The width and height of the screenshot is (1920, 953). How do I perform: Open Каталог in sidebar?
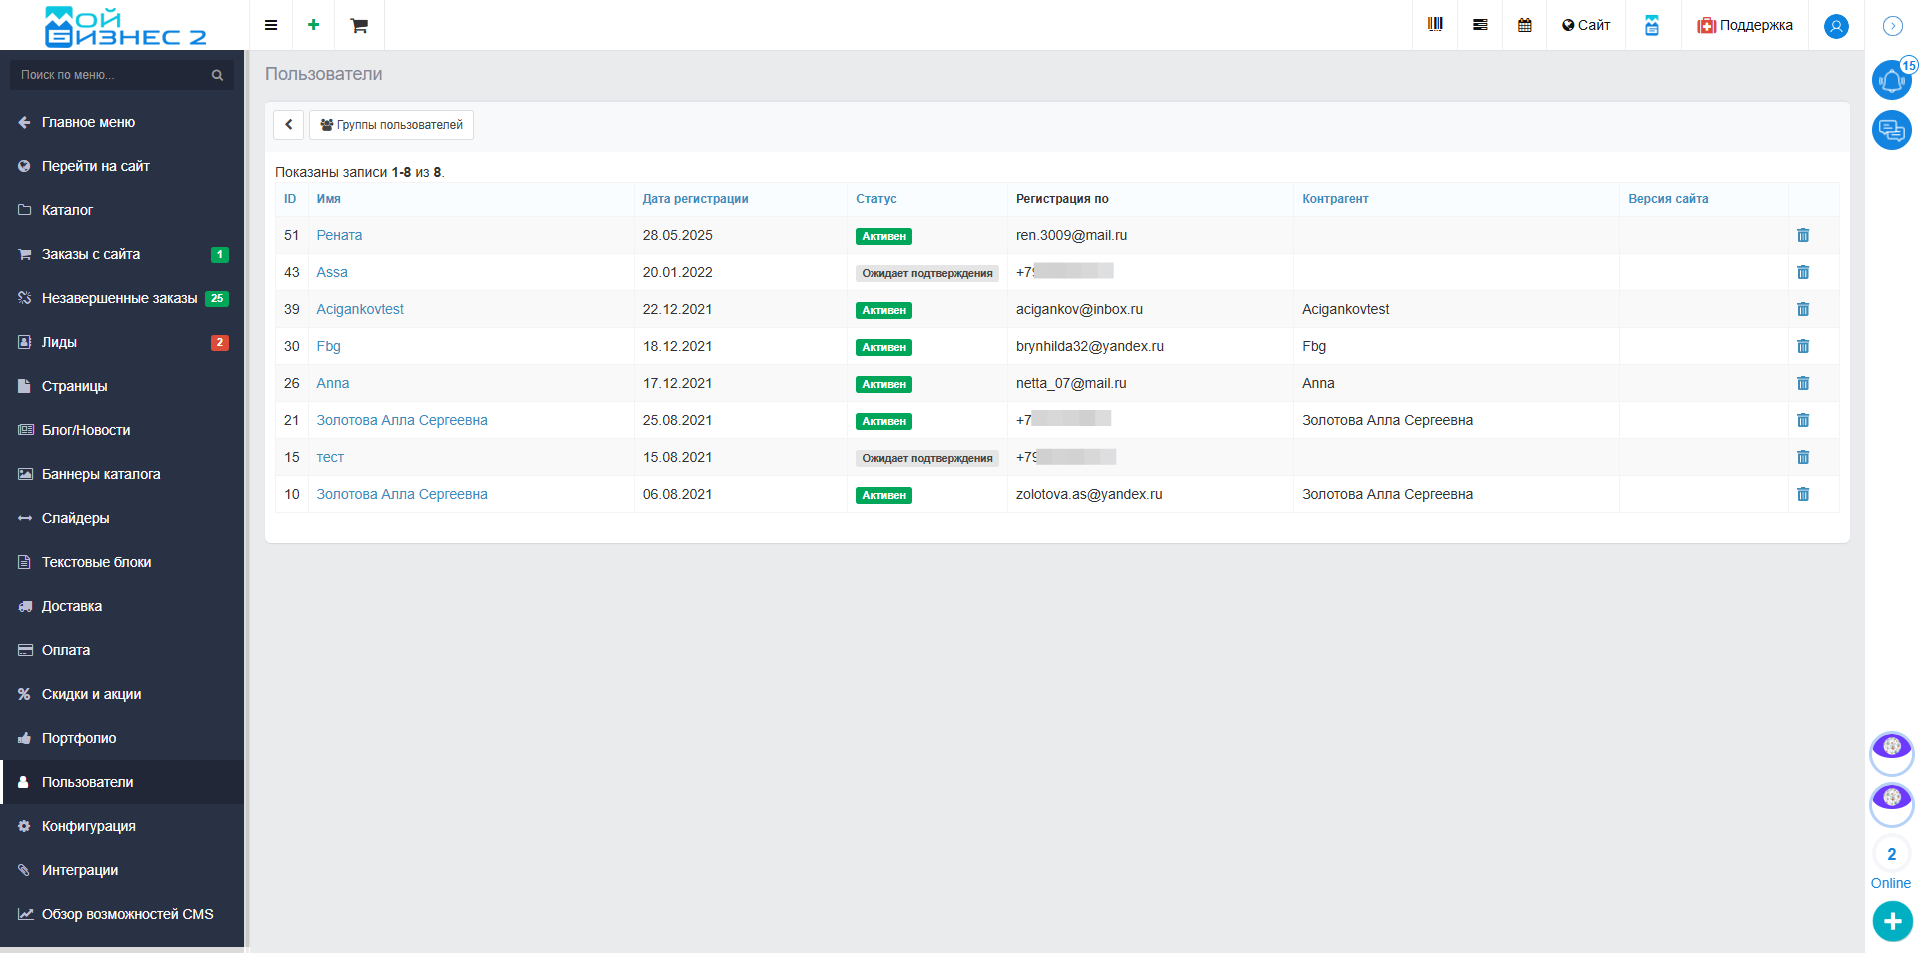[x=122, y=210]
